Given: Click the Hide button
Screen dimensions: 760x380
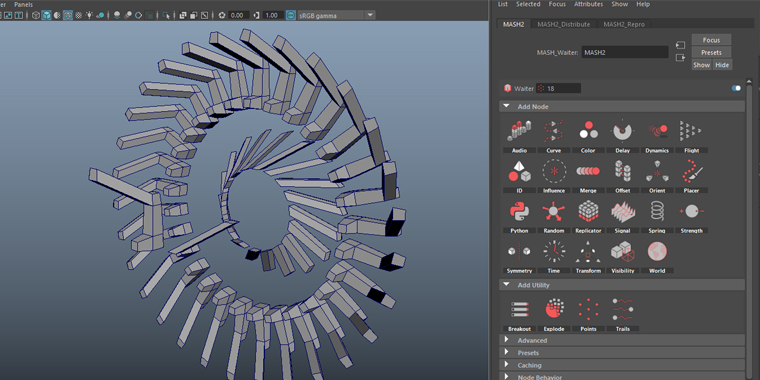Looking at the screenshot, I should [x=722, y=65].
